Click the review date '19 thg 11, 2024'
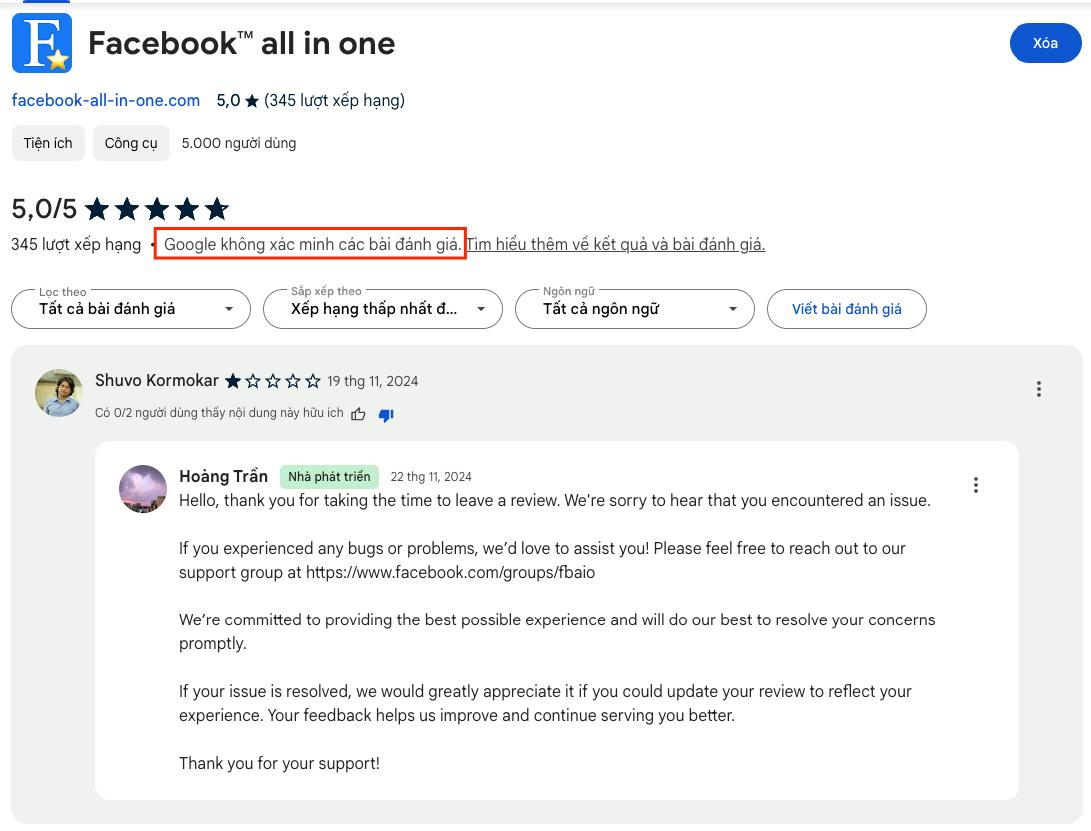This screenshot has width=1091, height=831. click(373, 381)
